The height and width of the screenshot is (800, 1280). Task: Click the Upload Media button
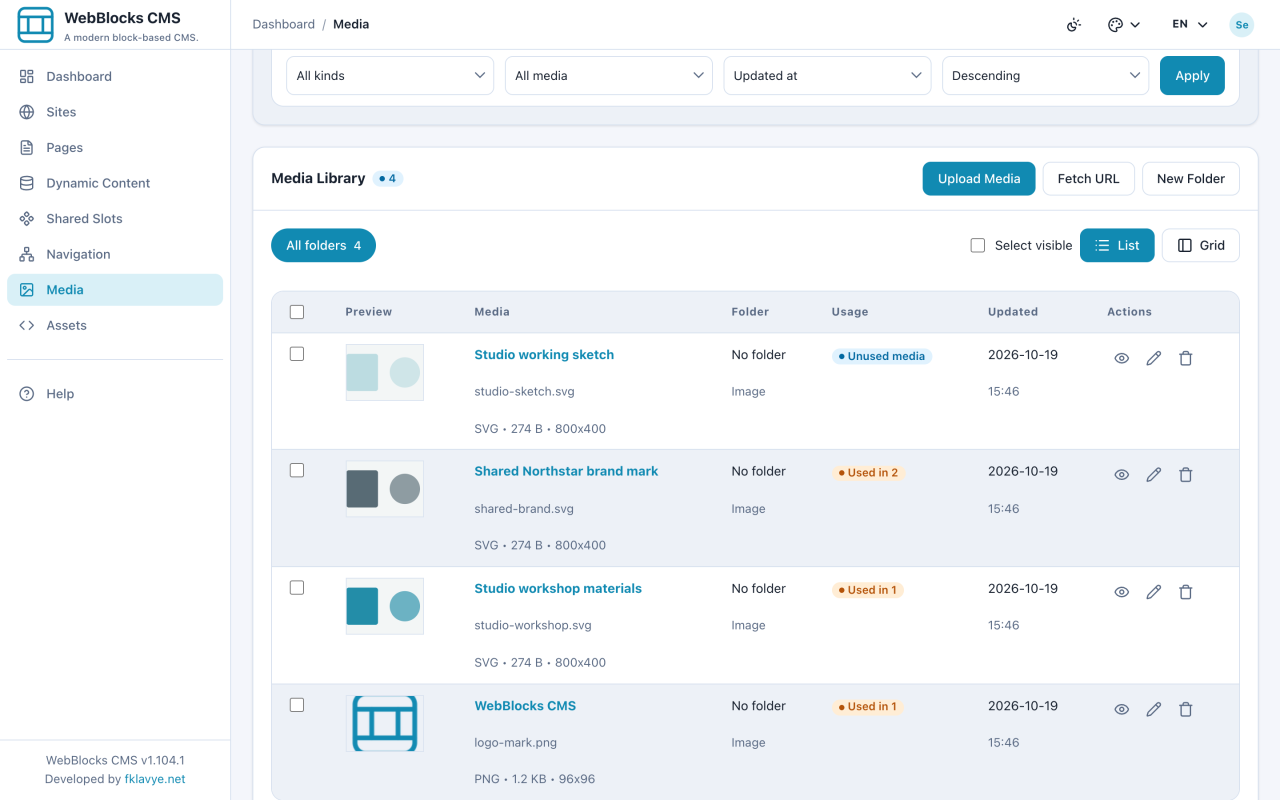(x=979, y=179)
